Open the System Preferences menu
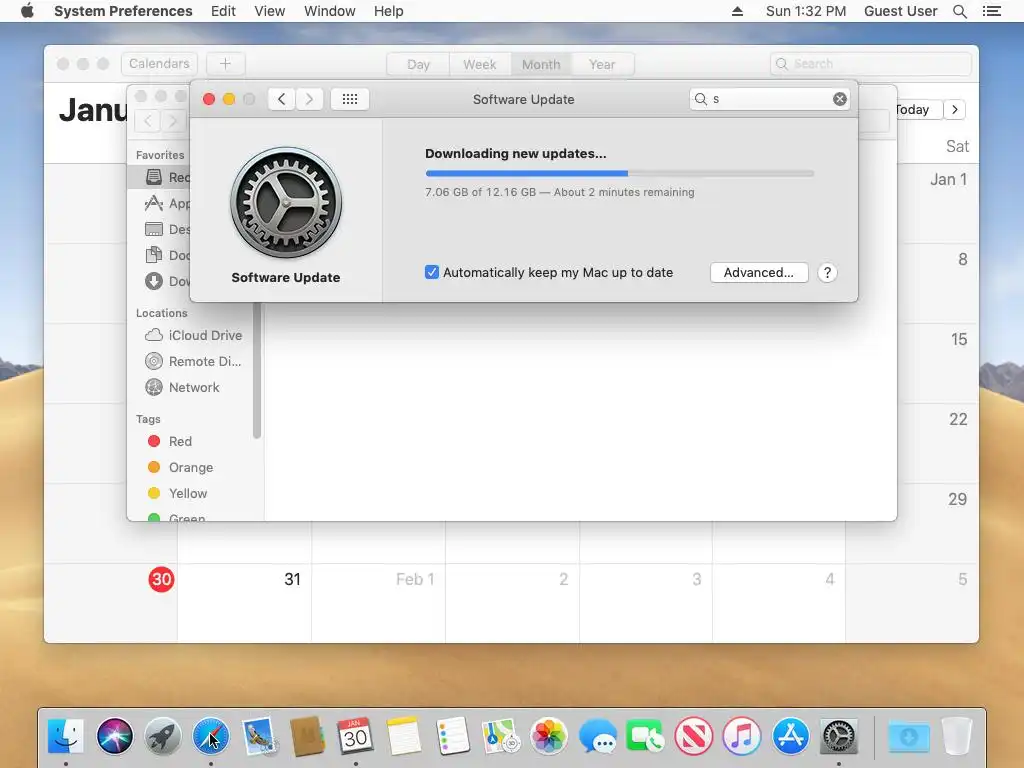Image resolution: width=1024 pixels, height=768 pixels. 123,11
